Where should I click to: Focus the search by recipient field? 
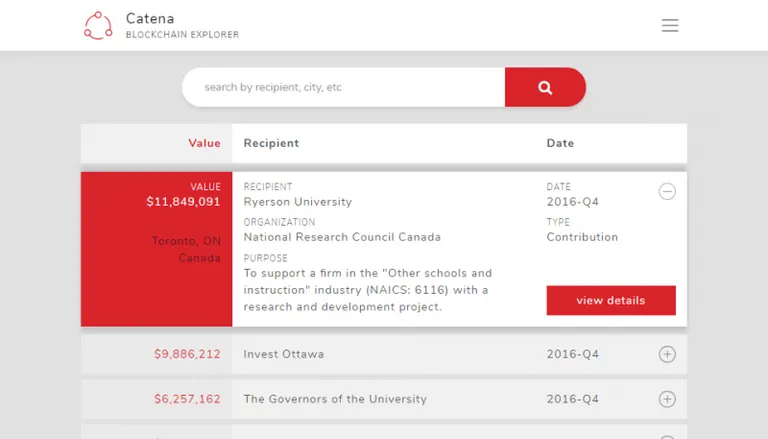coord(344,87)
